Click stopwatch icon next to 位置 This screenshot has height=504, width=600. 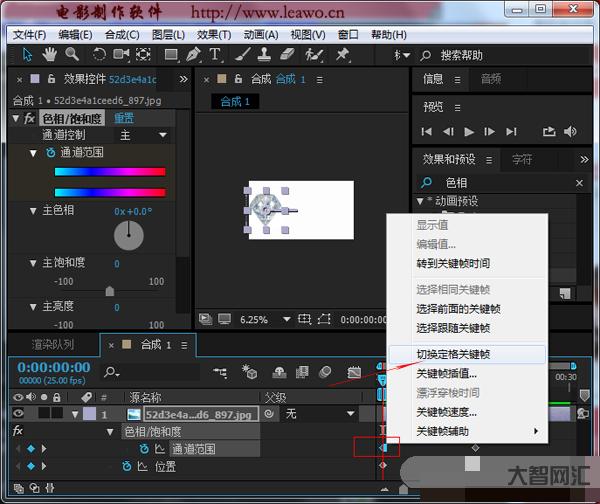[x=127, y=466]
